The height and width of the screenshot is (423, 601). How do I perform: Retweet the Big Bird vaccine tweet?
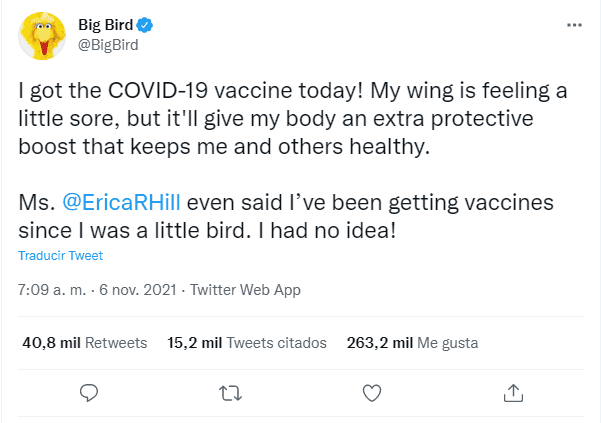click(230, 391)
